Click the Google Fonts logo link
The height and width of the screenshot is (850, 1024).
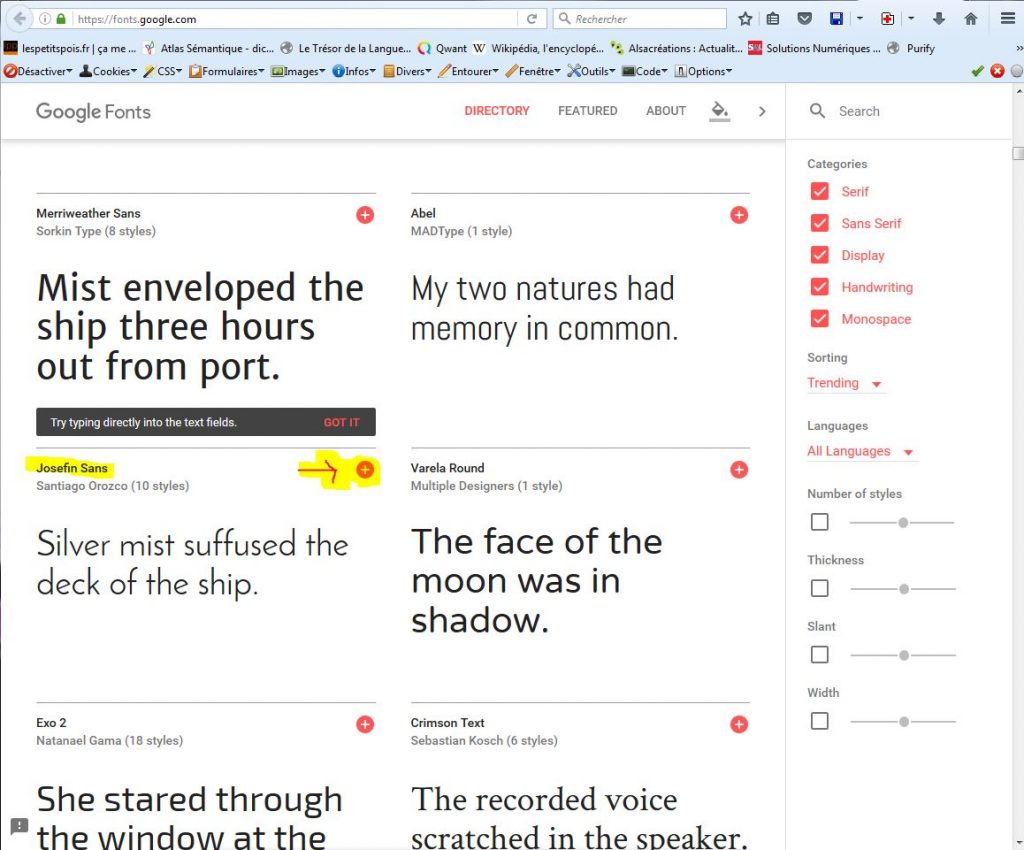pos(93,111)
